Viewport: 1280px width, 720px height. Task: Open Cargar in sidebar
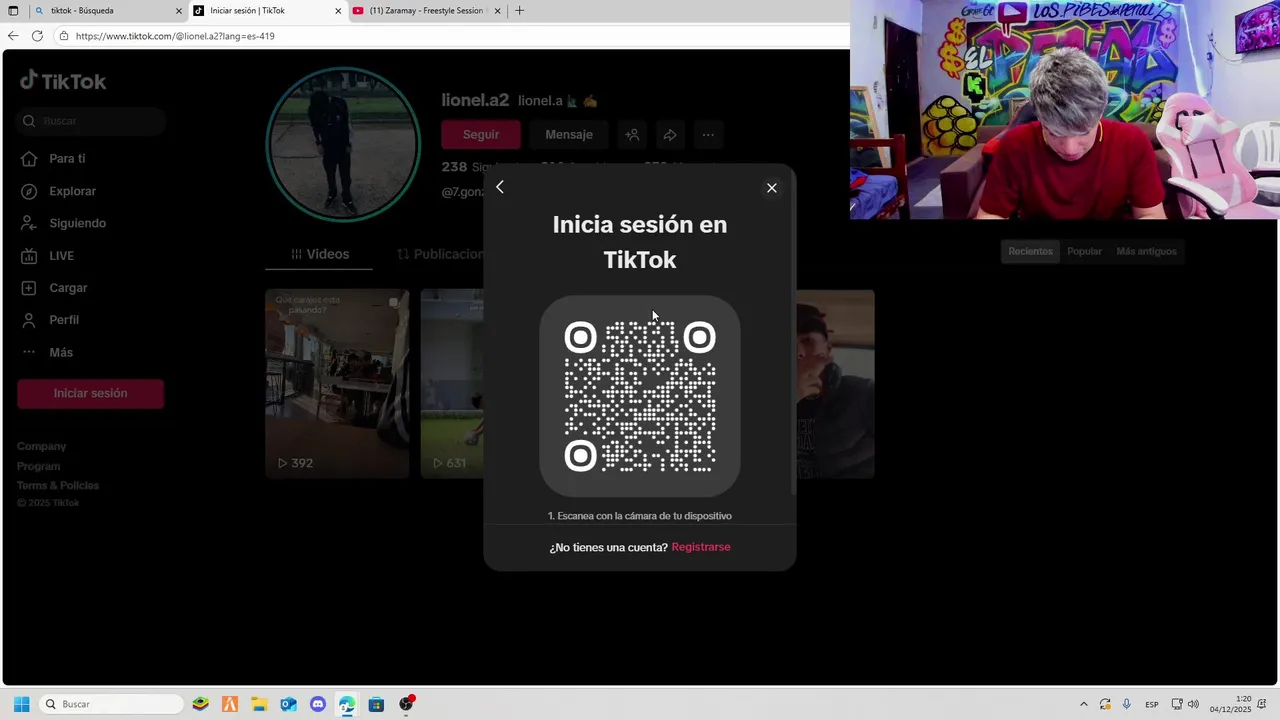68,288
